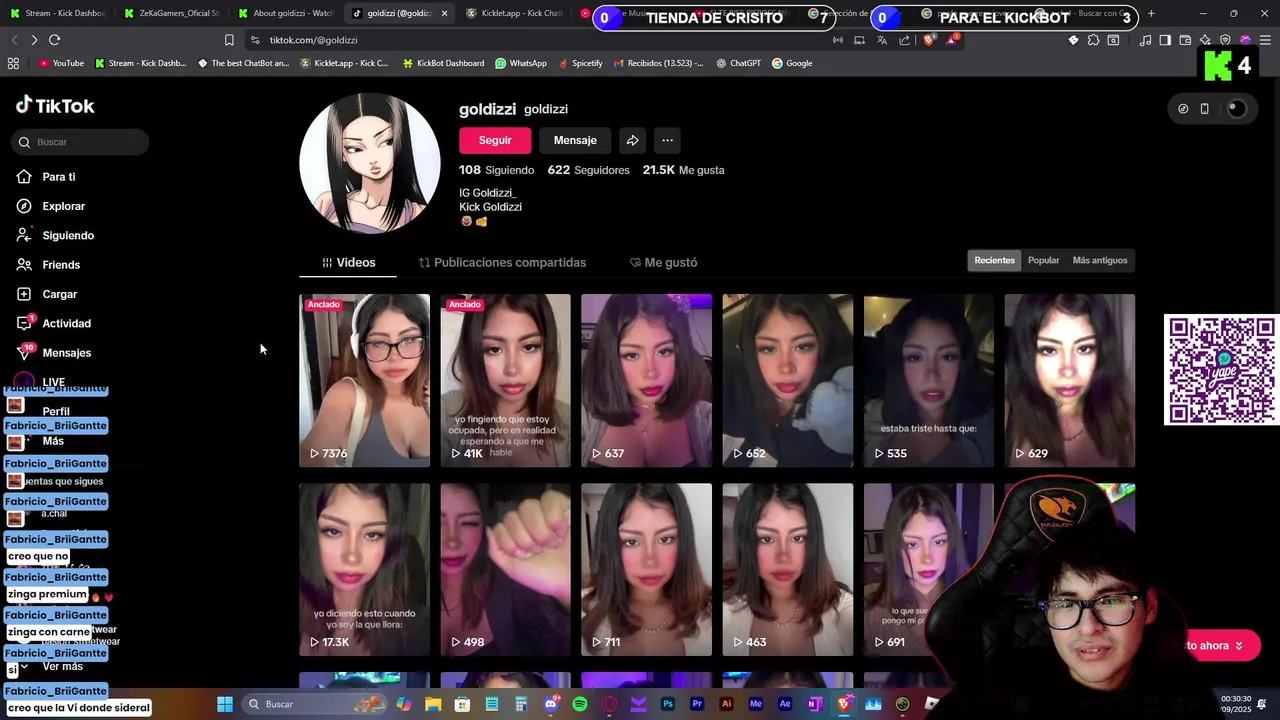Open the Siguiendo count 108

click(x=496, y=170)
